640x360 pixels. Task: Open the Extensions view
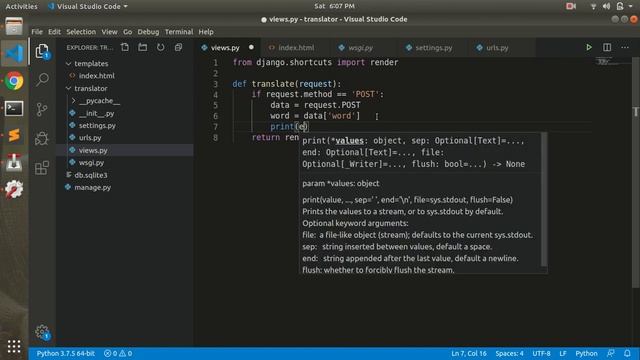(42, 168)
